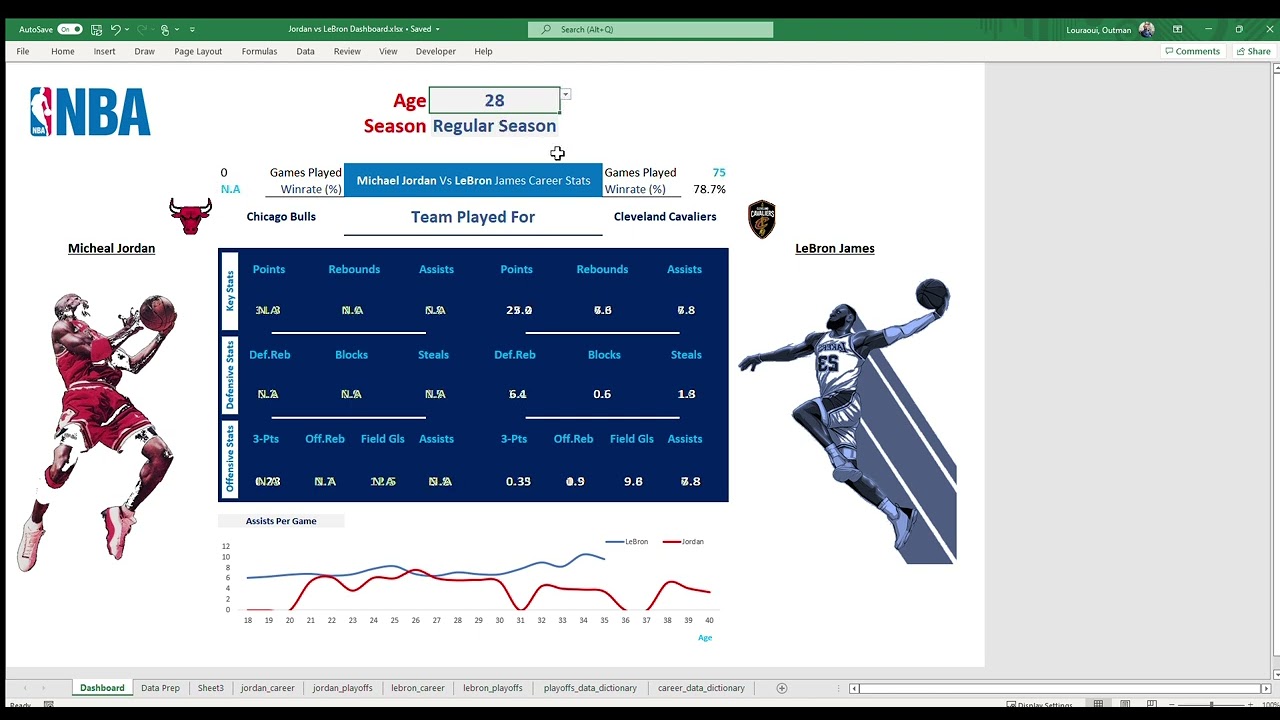This screenshot has height=720, width=1280.
Task: Click the user account profile picture
Action: 1146,29
